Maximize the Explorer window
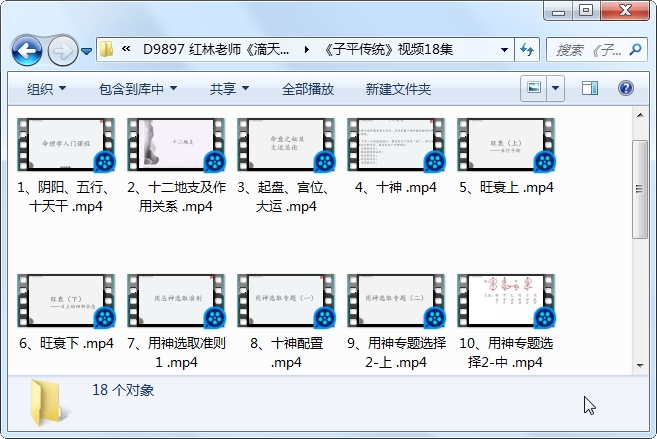Viewport: 657px width, 439px height. coord(586,11)
